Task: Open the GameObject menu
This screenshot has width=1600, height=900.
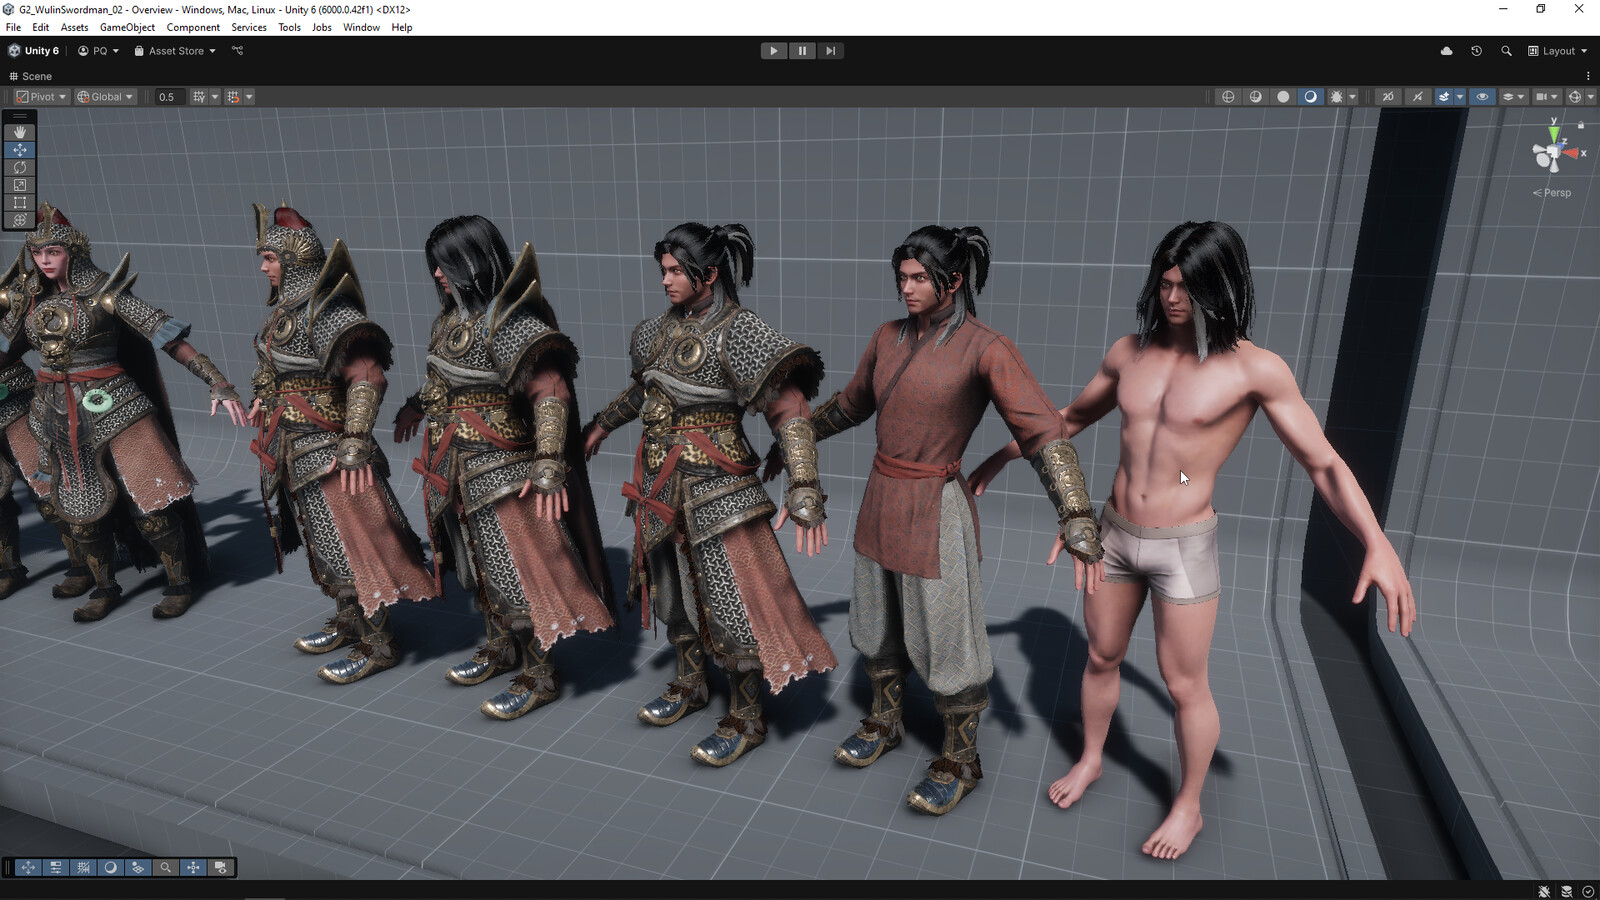Action: click(x=127, y=27)
